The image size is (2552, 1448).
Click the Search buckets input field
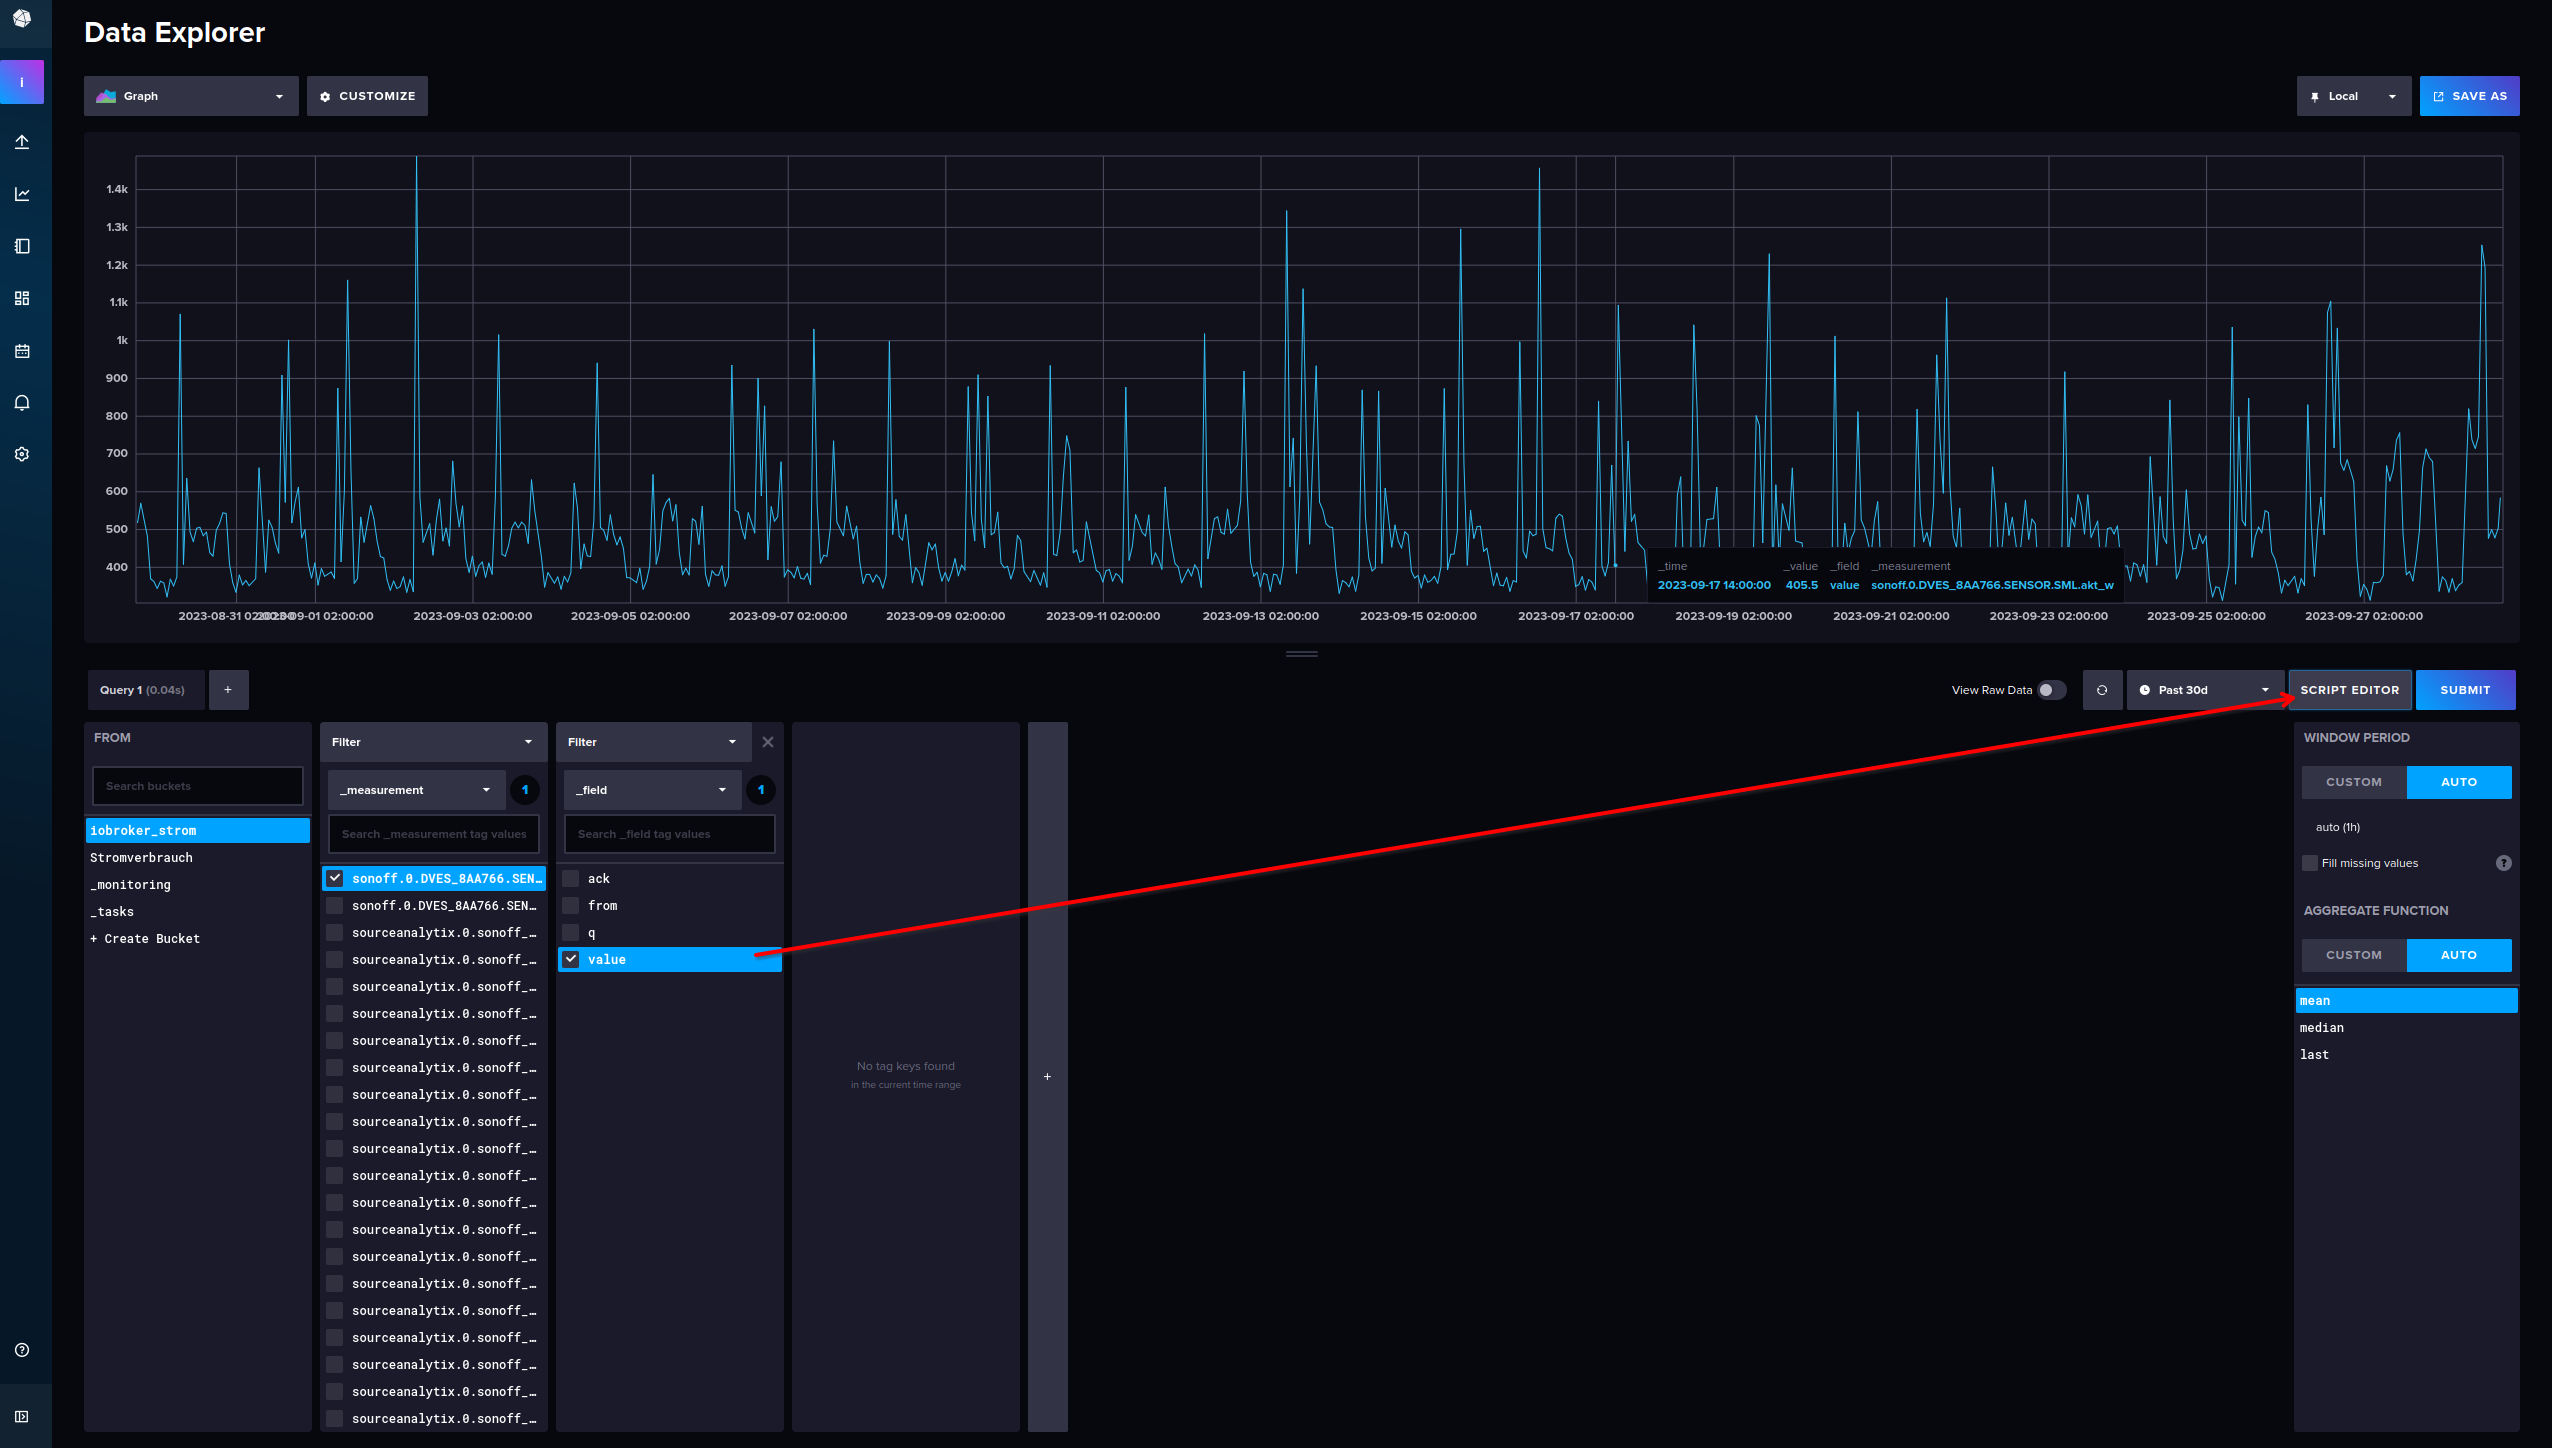tap(198, 786)
